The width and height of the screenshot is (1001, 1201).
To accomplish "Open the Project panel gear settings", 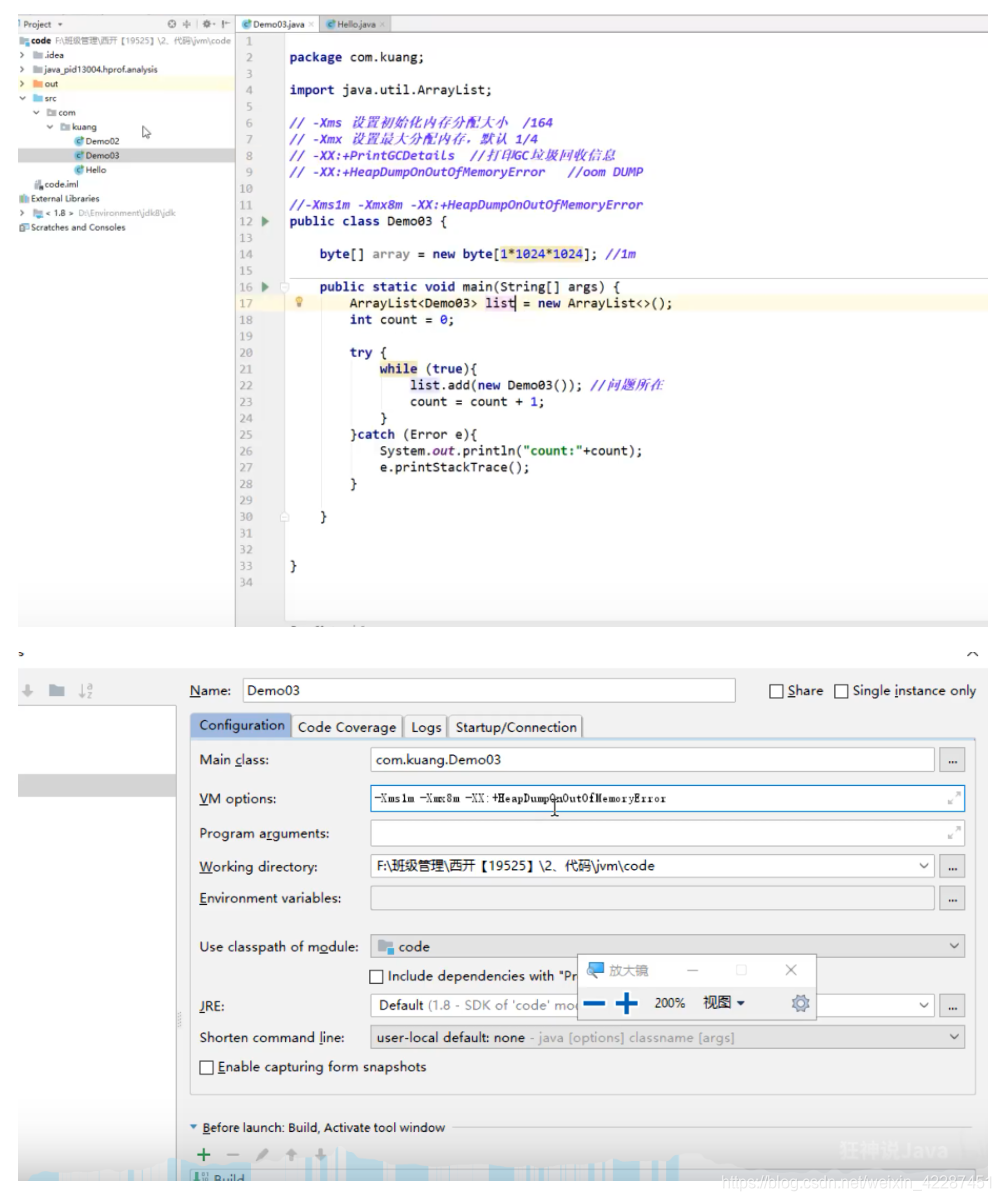I will pyautogui.click(x=207, y=24).
